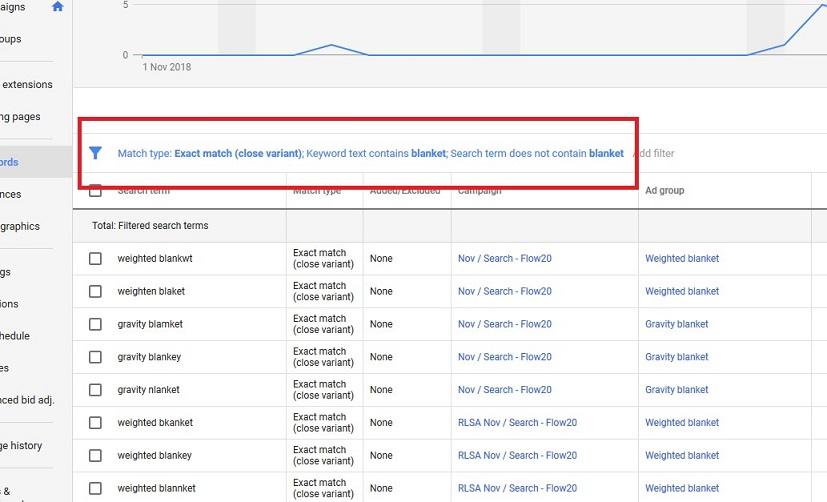Tick the checkbox for 'gravity nlanket'
The image size is (827, 502).
(96, 390)
